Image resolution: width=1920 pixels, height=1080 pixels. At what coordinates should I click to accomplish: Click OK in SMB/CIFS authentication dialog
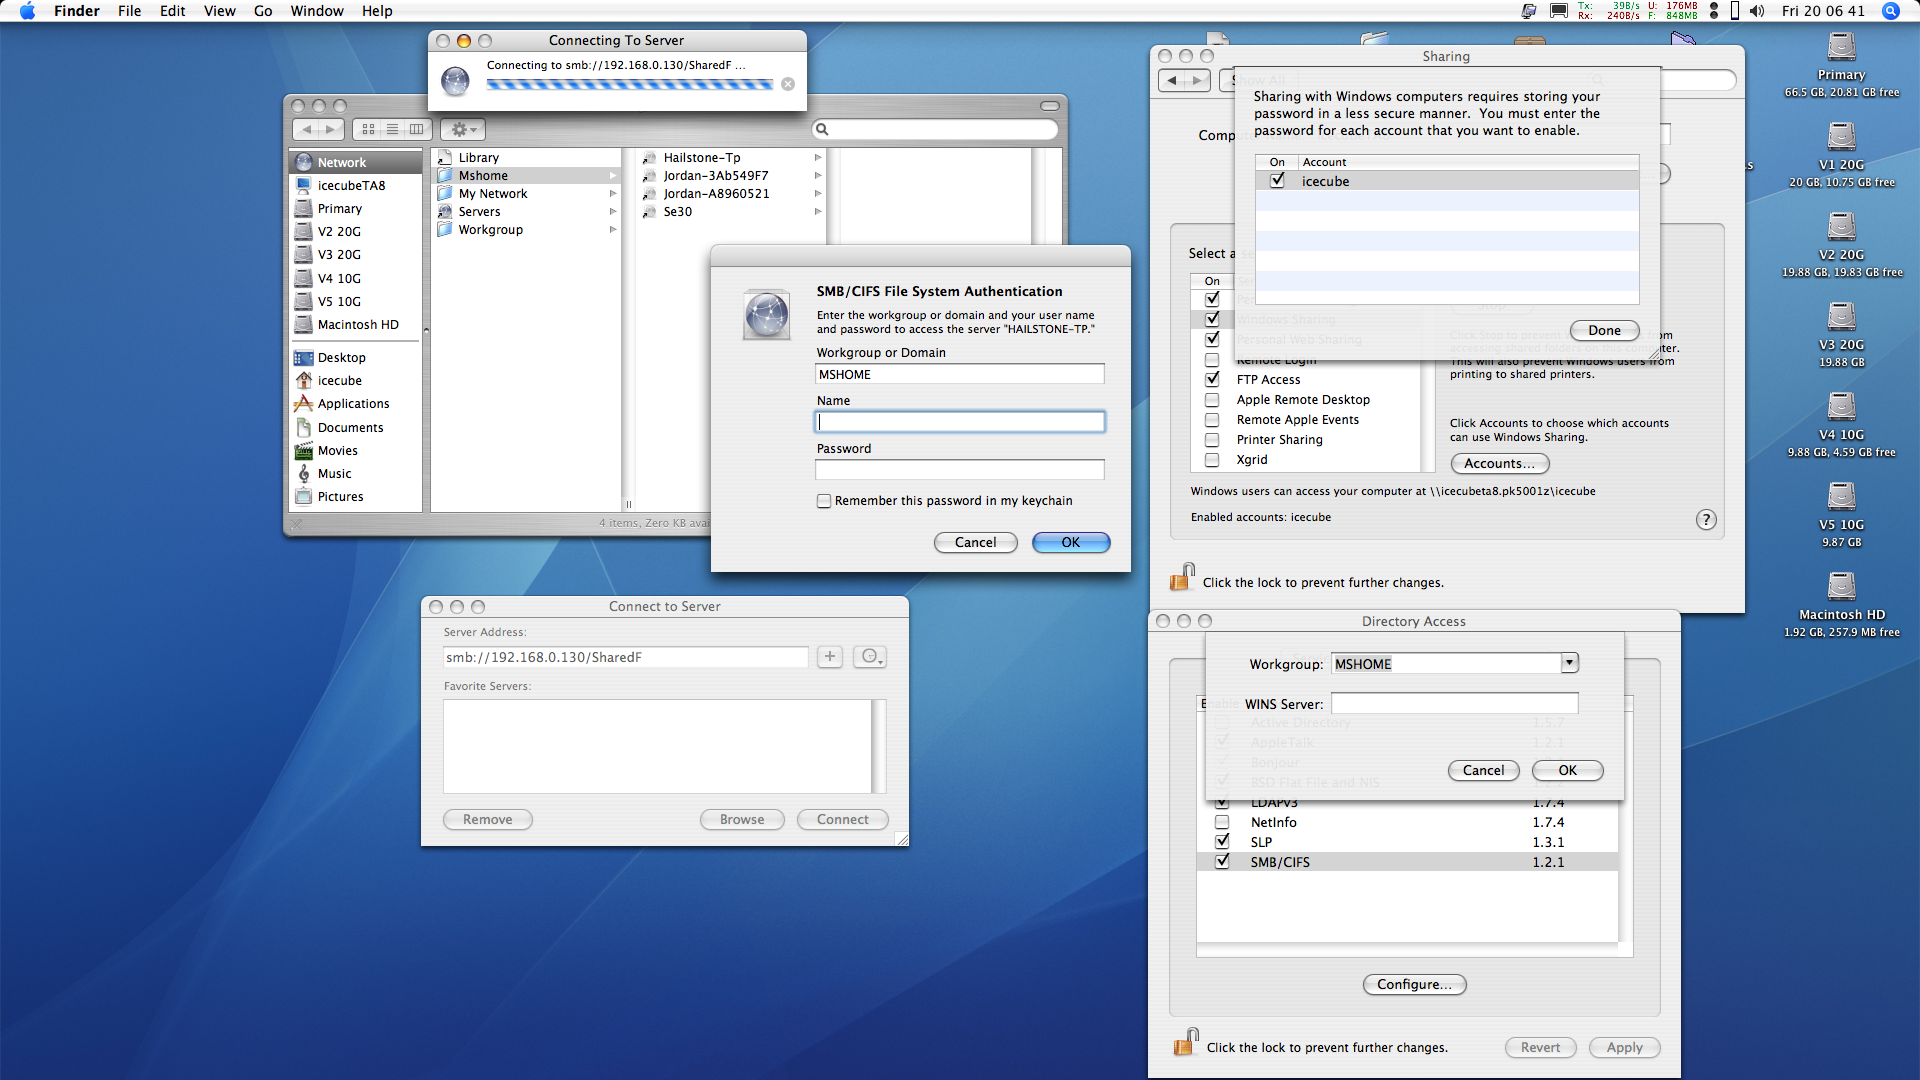coord(1071,542)
